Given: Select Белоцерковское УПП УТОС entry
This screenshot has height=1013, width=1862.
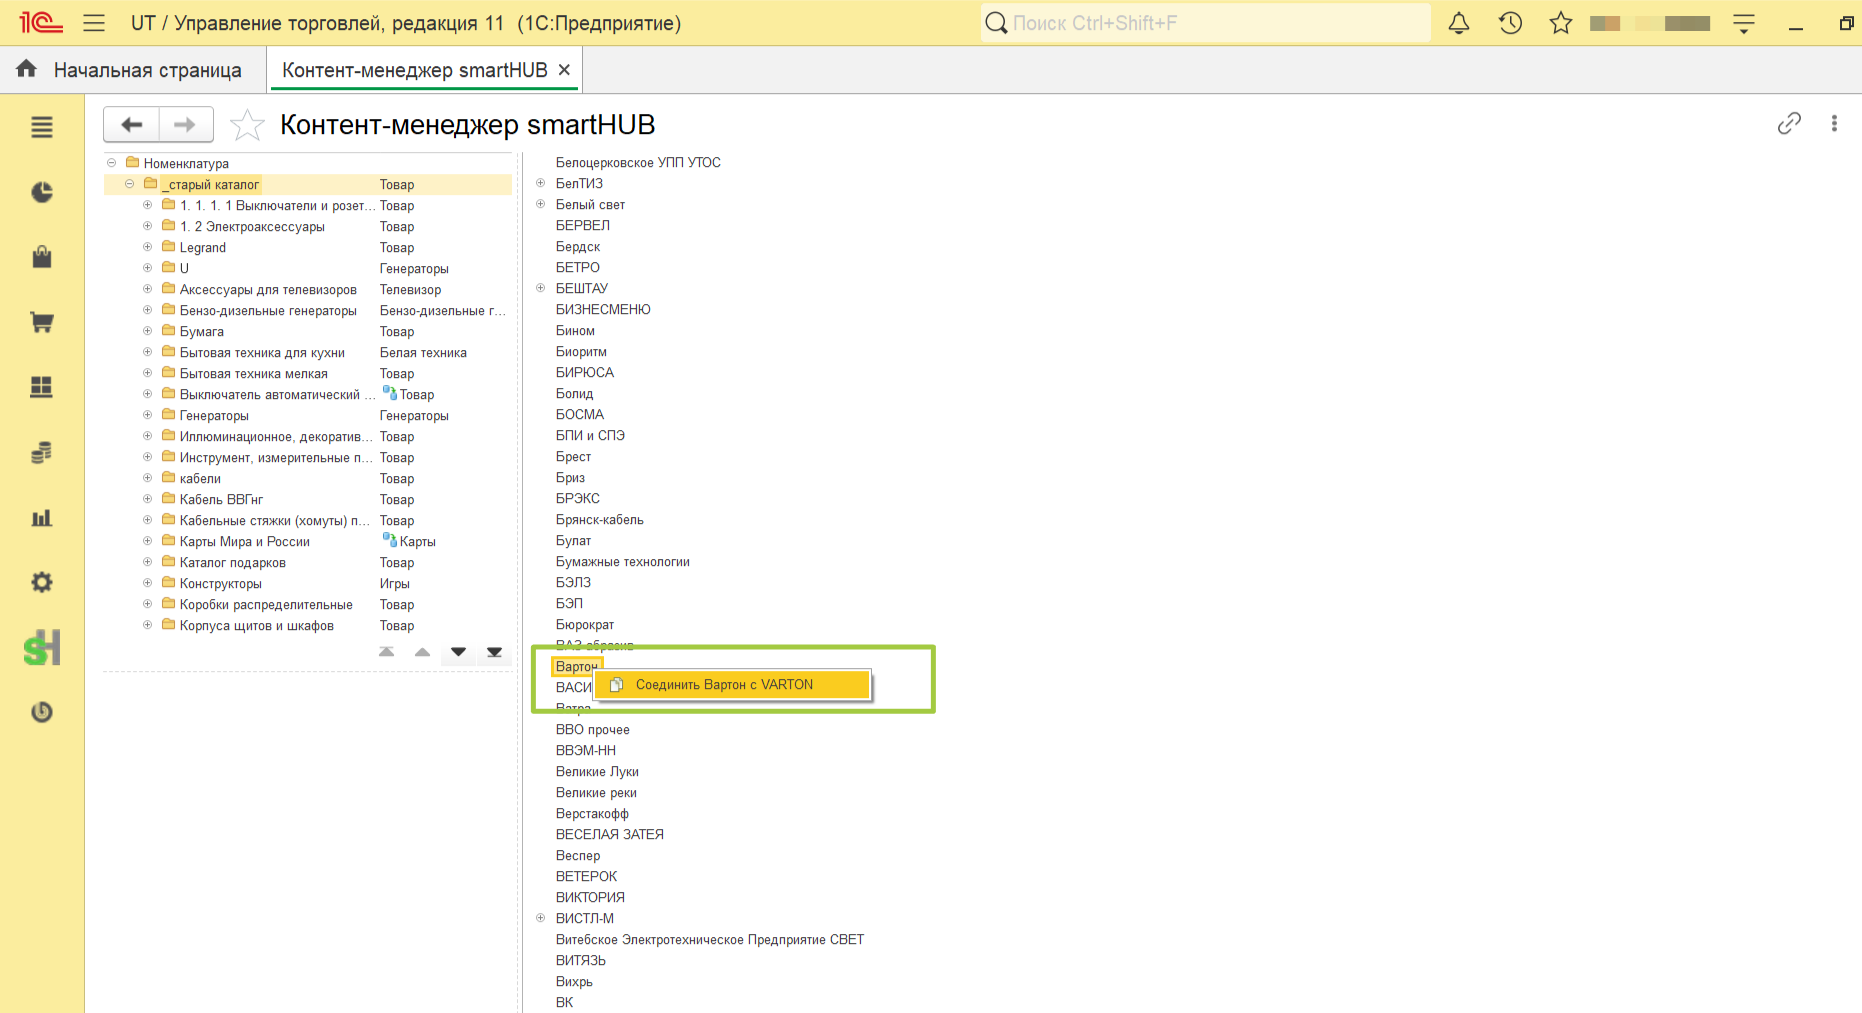Looking at the screenshot, I should [x=638, y=163].
